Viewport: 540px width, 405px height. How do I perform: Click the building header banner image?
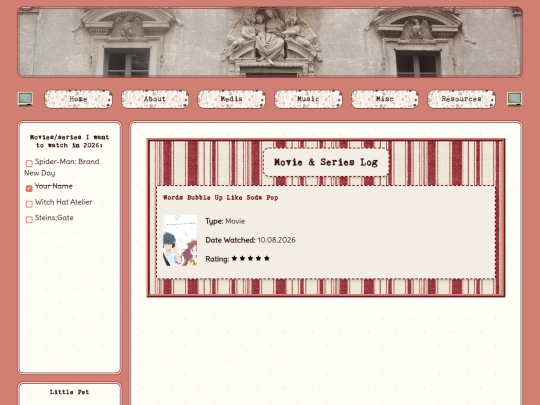(x=270, y=42)
